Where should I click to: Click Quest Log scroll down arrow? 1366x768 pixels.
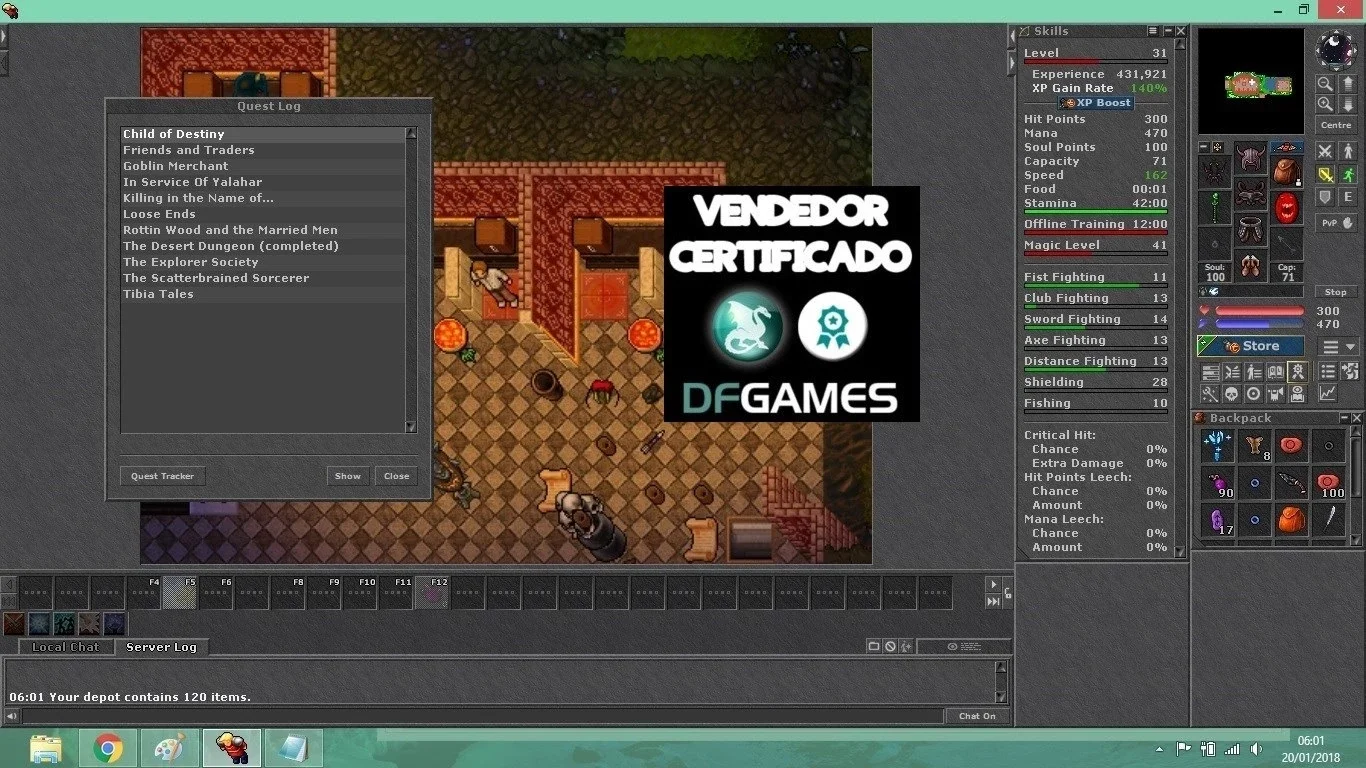click(411, 427)
